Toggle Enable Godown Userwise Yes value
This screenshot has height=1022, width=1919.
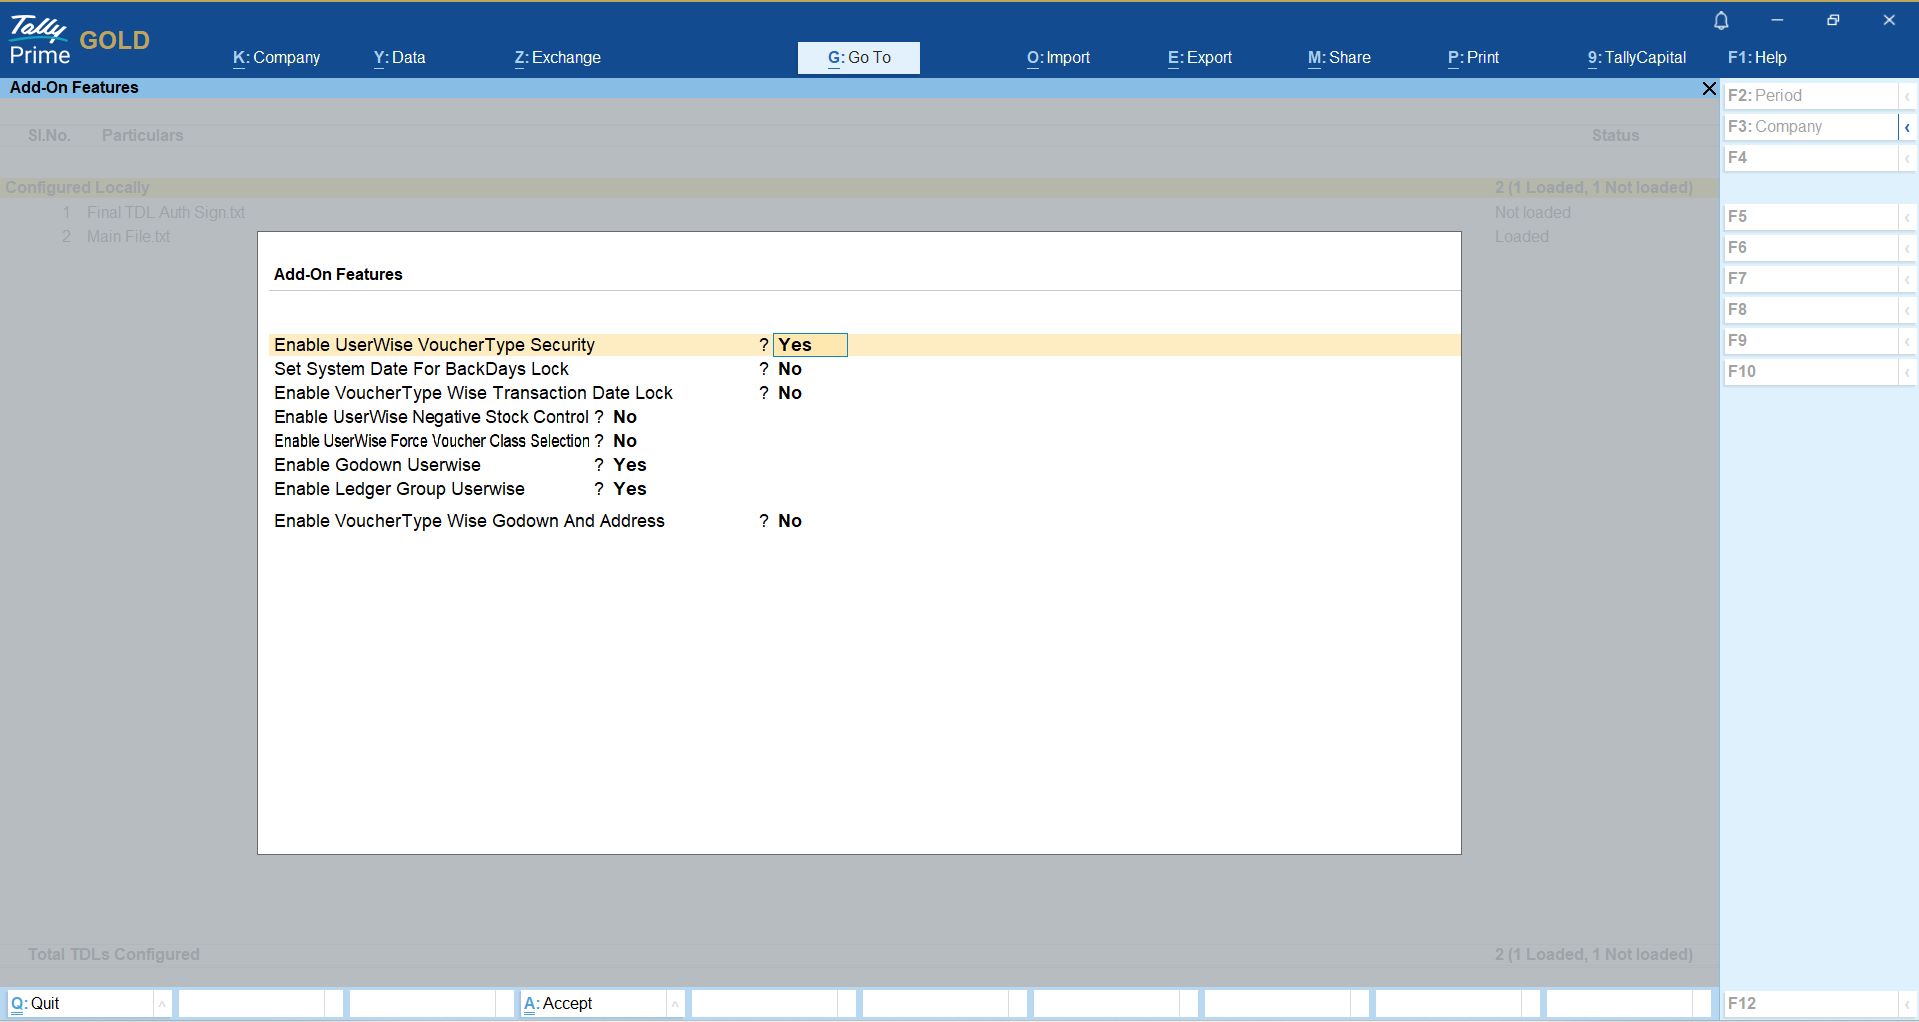tap(629, 465)
